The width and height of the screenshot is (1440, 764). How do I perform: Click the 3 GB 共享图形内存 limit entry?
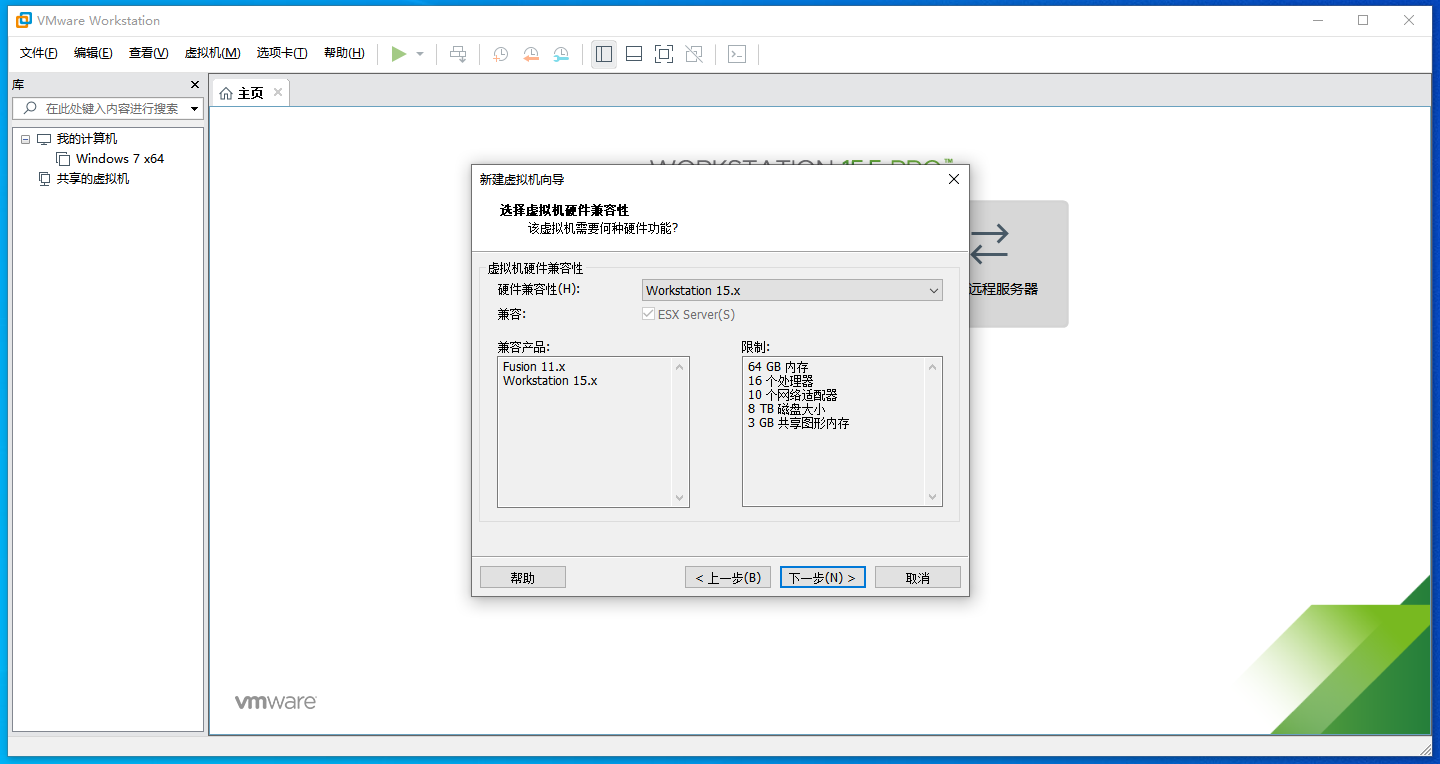799,423
